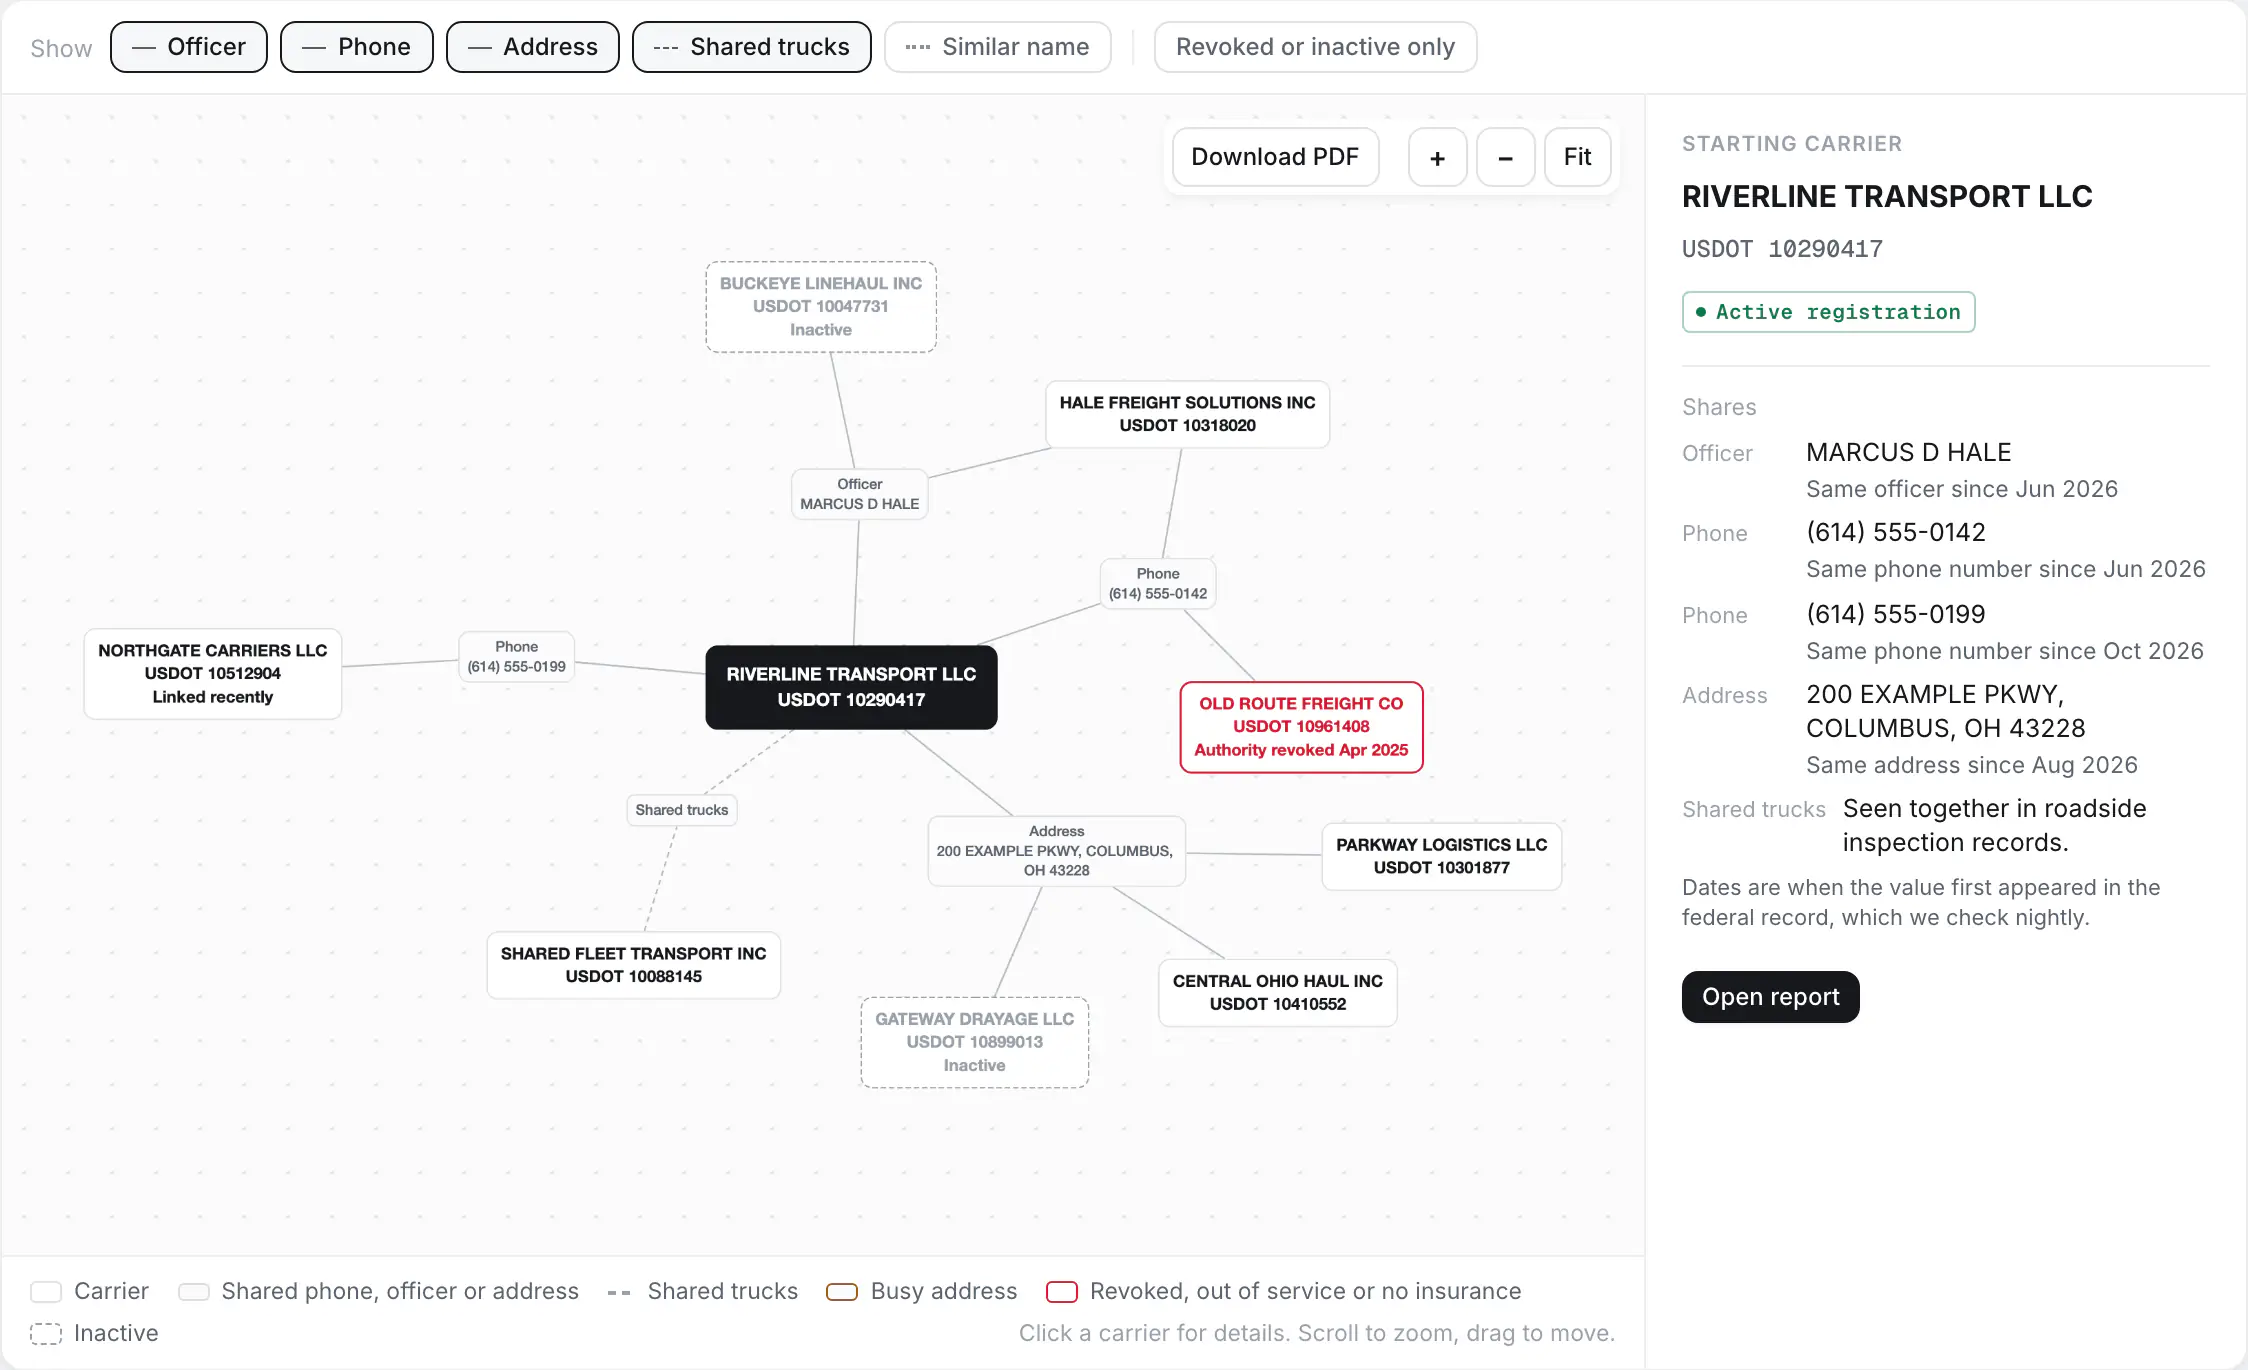Select the PARKWAY LOGISTICS LLC node
This screenshot has height=1370, width=2248.
pyautogui.click(x=1442, y=856)
